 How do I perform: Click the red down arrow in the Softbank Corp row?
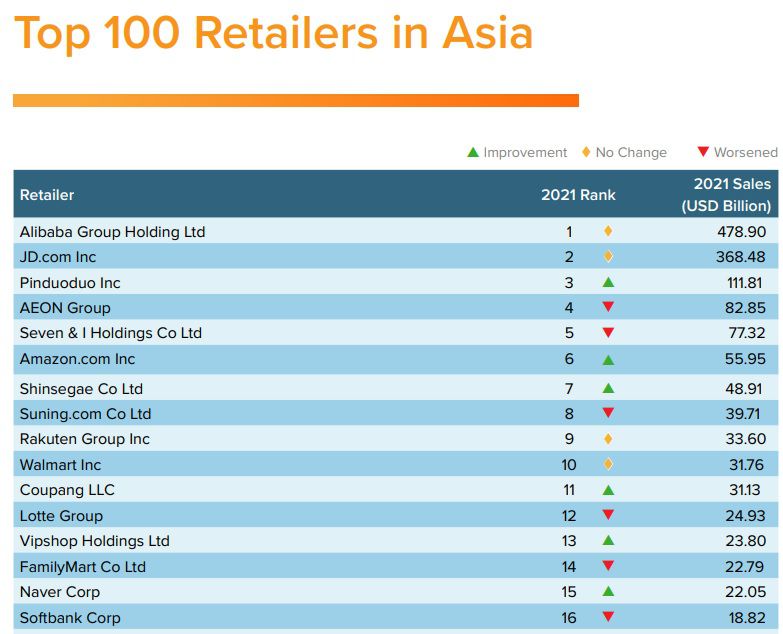click(x=608, y=617)
